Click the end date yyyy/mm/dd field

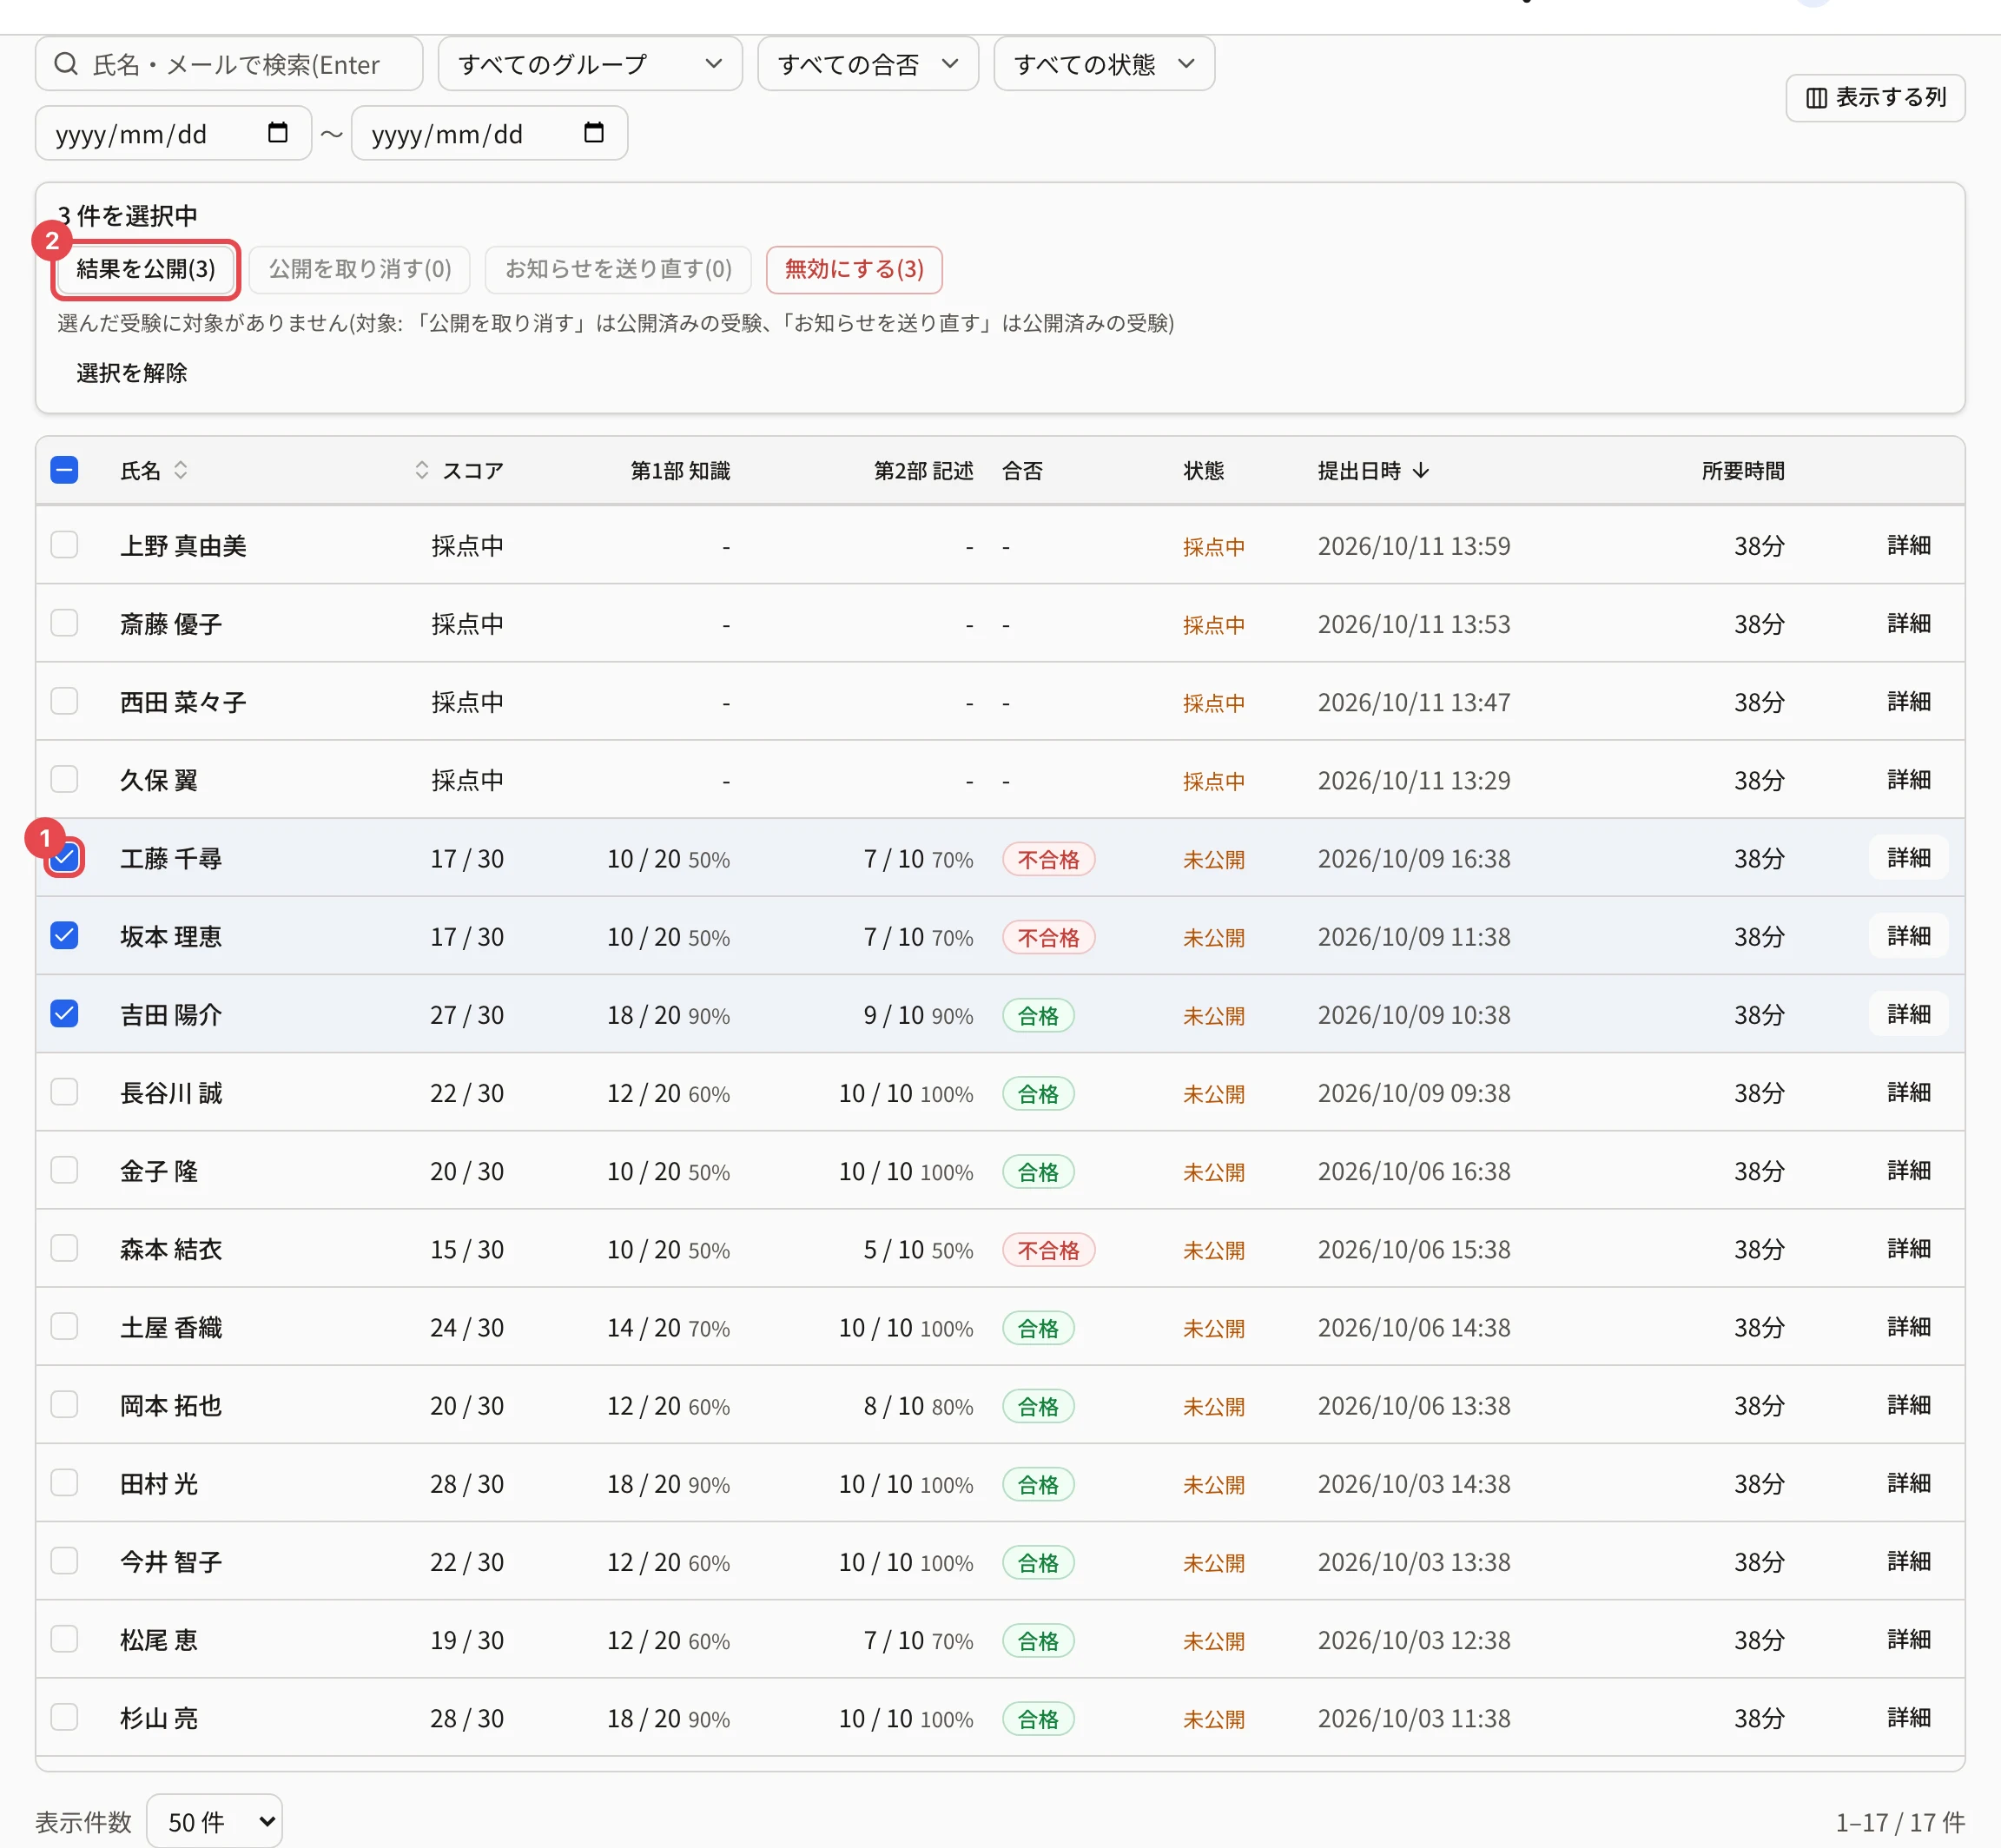(490, 133)
